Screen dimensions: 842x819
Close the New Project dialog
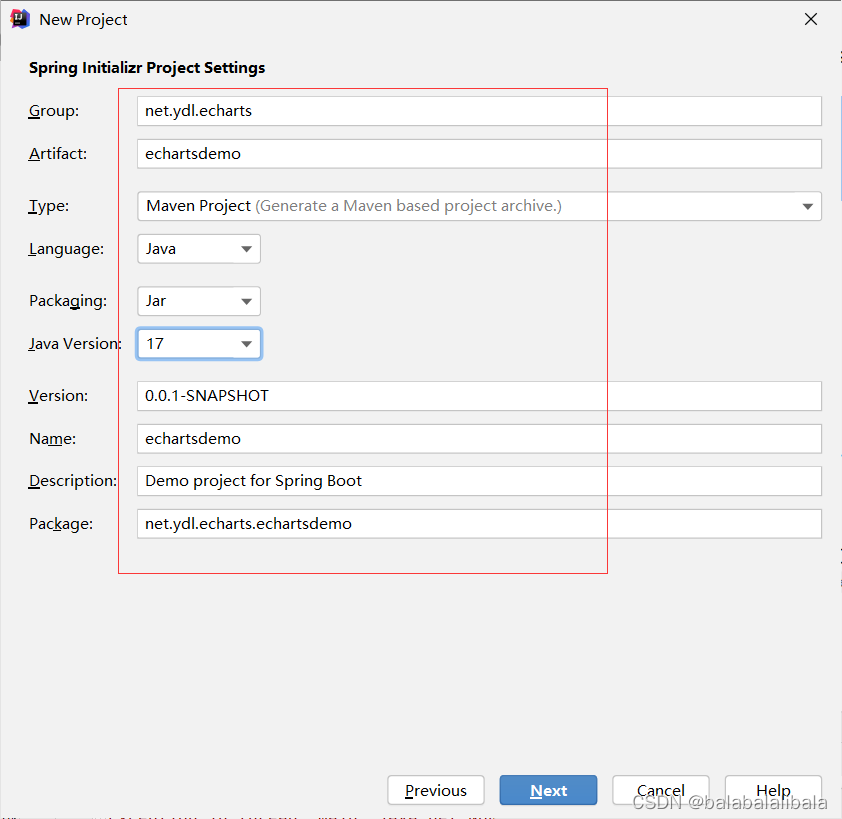(811, 19)
